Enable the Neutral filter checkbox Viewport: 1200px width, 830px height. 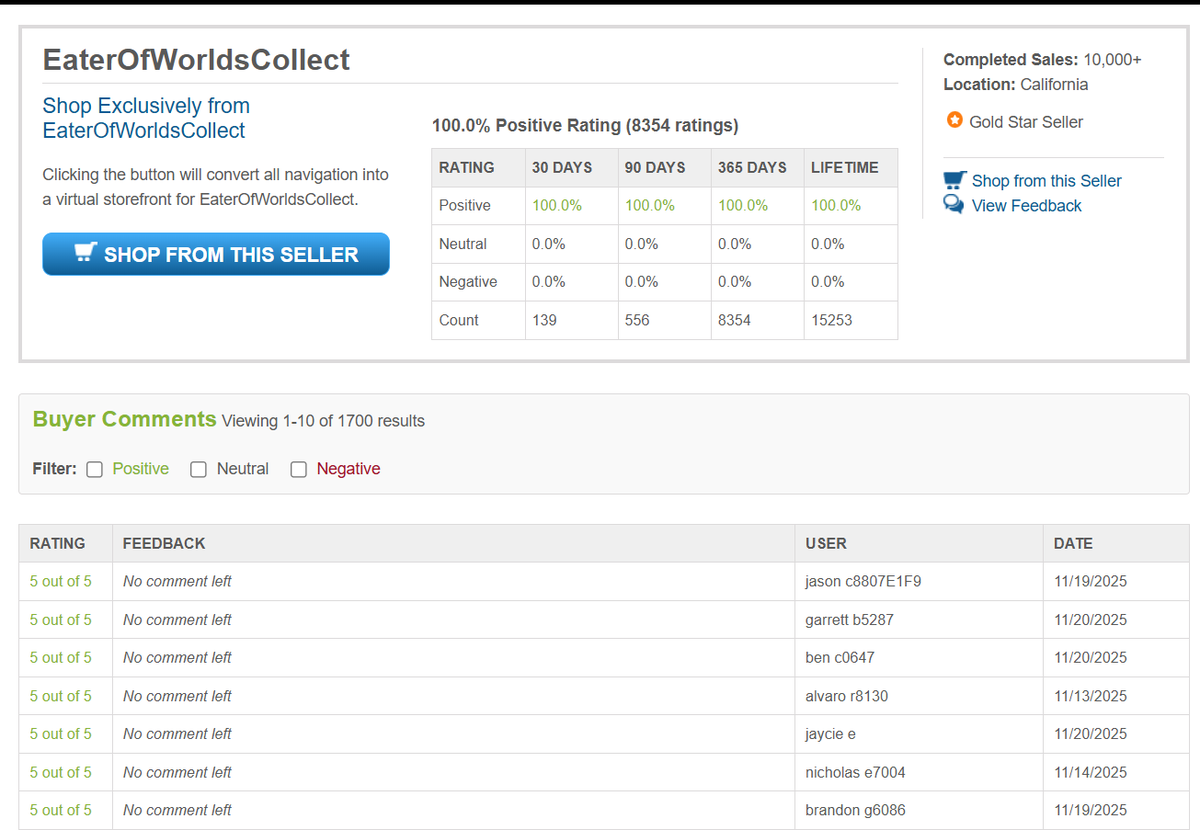198,469
